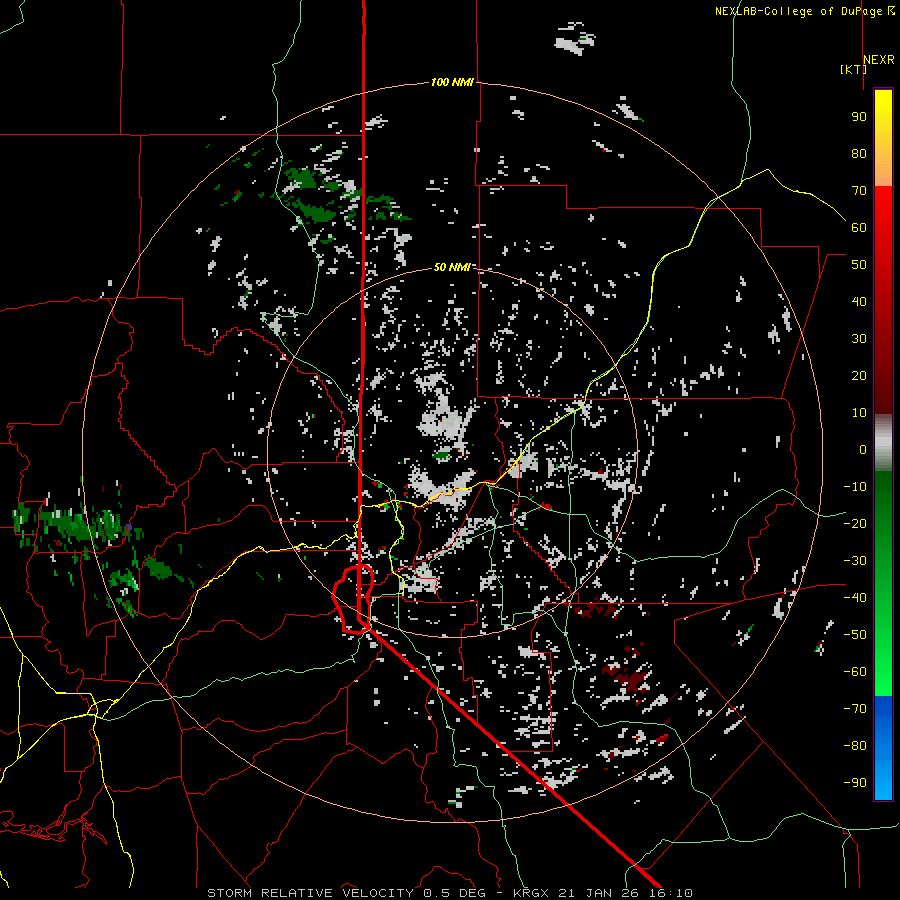Viewport: 900px width, 900px height.
Task: Click the -50 value on the velocity scale
Action: tap(855, 635)
